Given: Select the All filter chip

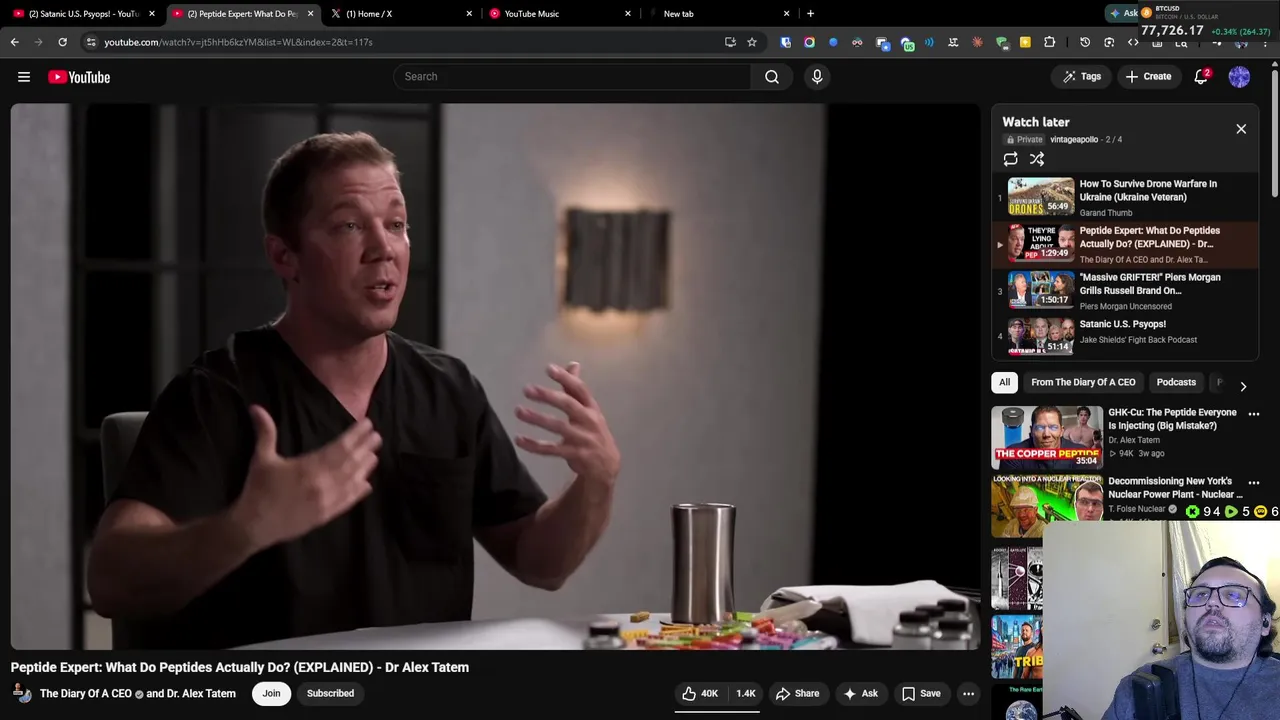Looking at the screenshot, I should [x=1004, y=382].
